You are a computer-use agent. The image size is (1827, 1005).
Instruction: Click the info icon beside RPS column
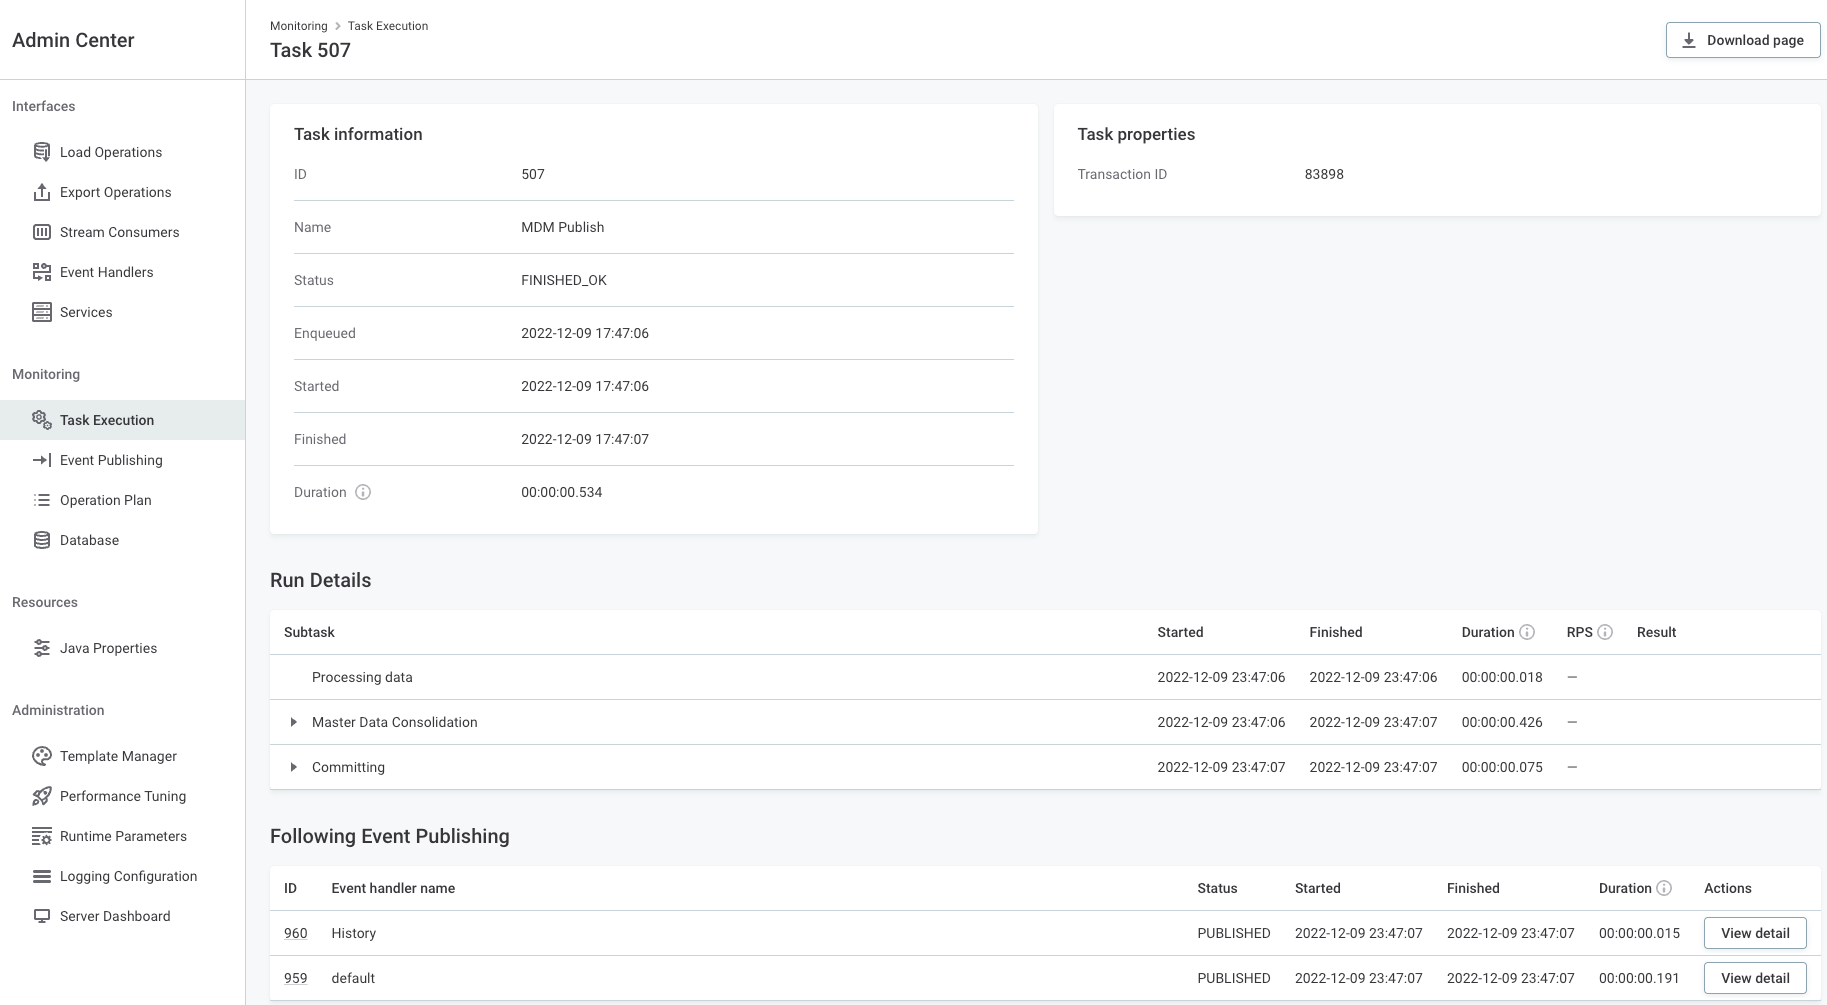[1605, 632]
